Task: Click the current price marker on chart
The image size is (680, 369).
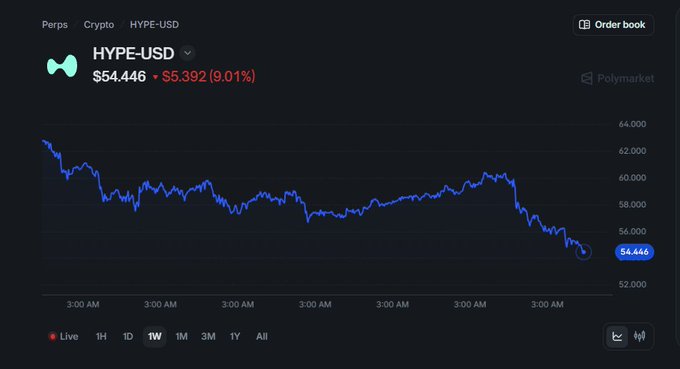Action: pyautogui.click(x=583, y=252)
